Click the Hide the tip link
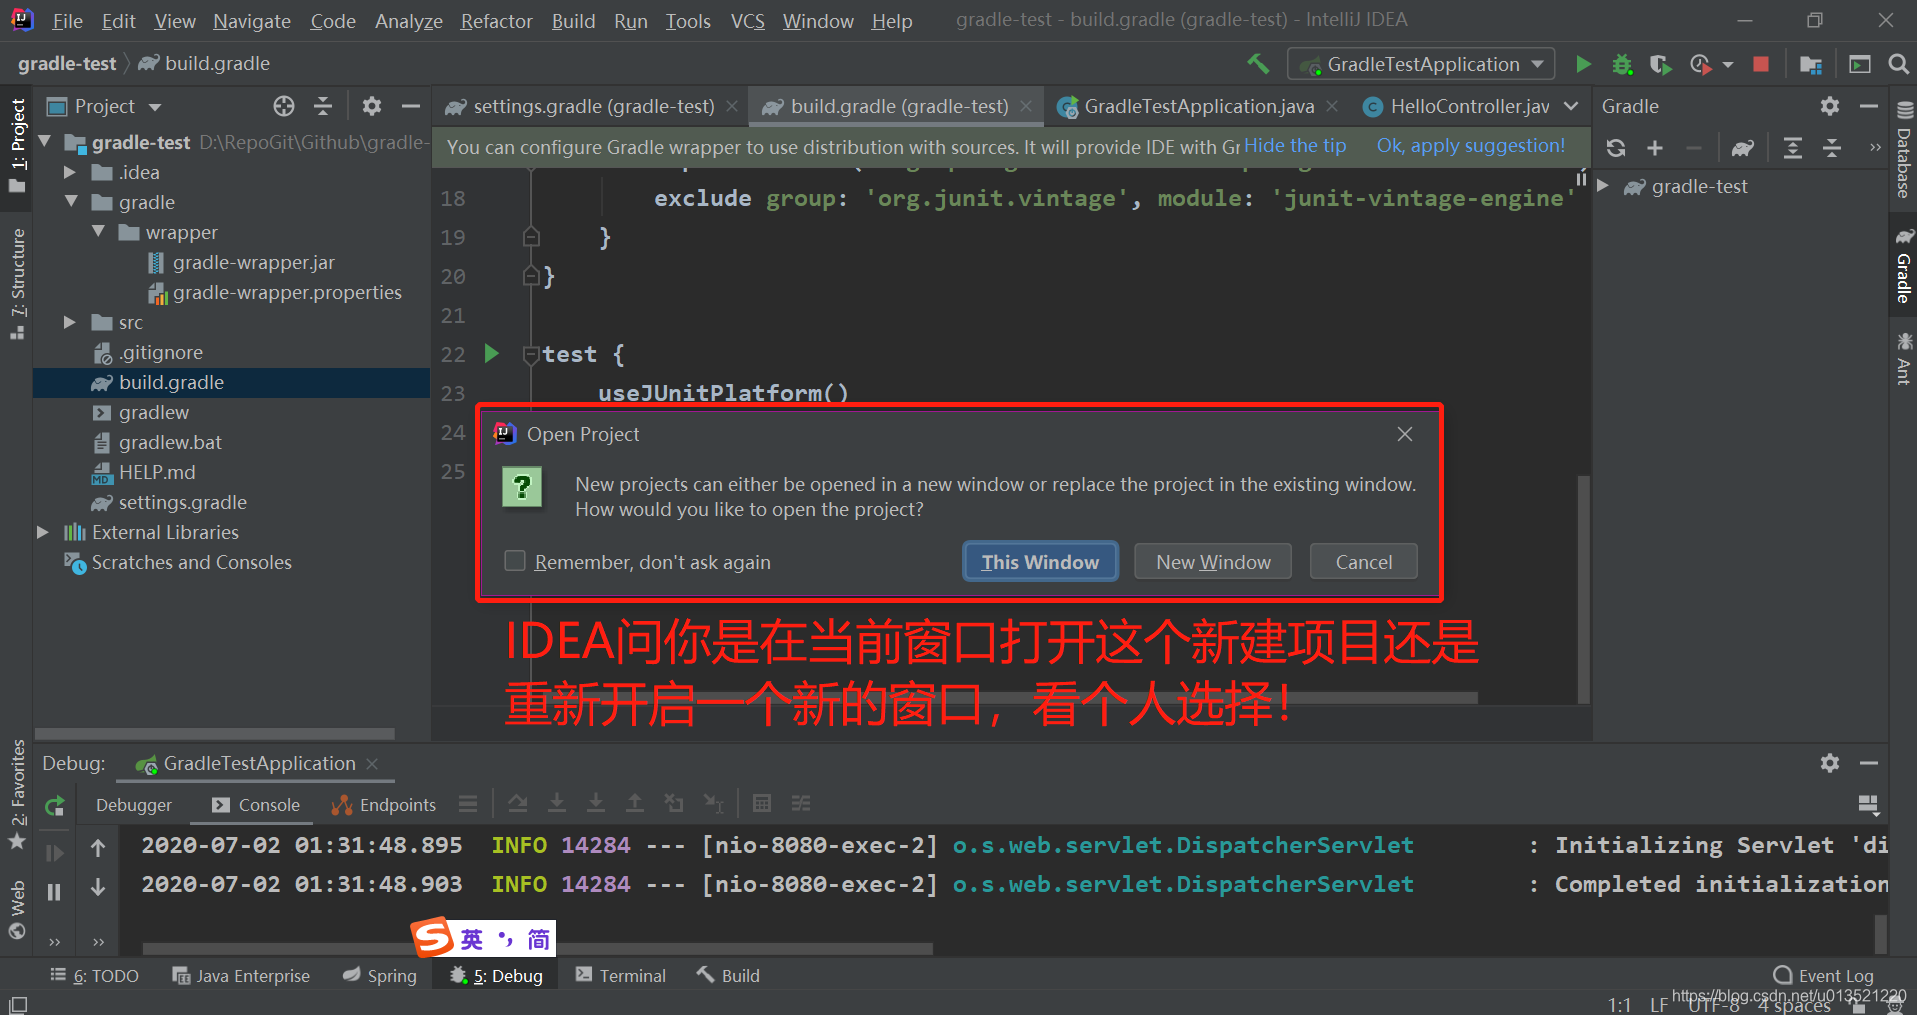The image size is (1917, 1015). 1295,146
